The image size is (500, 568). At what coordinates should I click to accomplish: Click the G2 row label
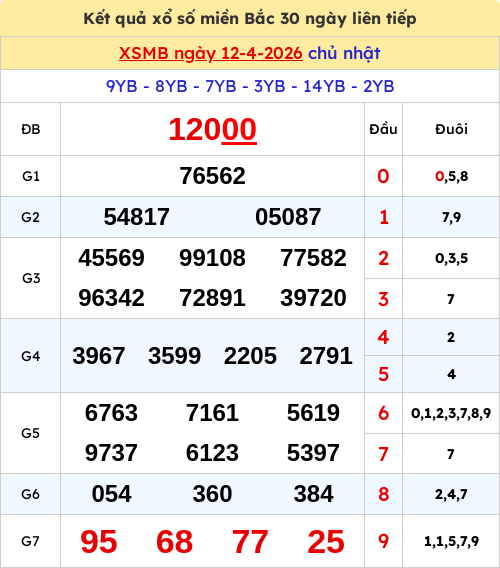pos(30,217)
